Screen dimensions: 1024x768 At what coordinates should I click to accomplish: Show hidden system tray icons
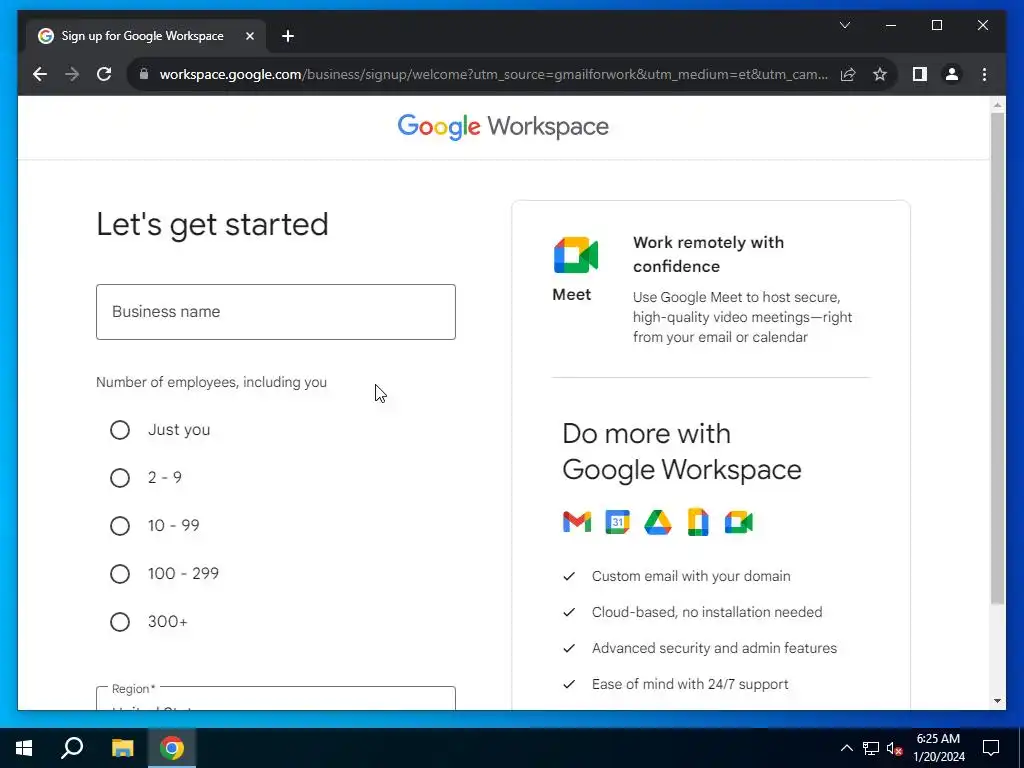click(x=846, y=748)
